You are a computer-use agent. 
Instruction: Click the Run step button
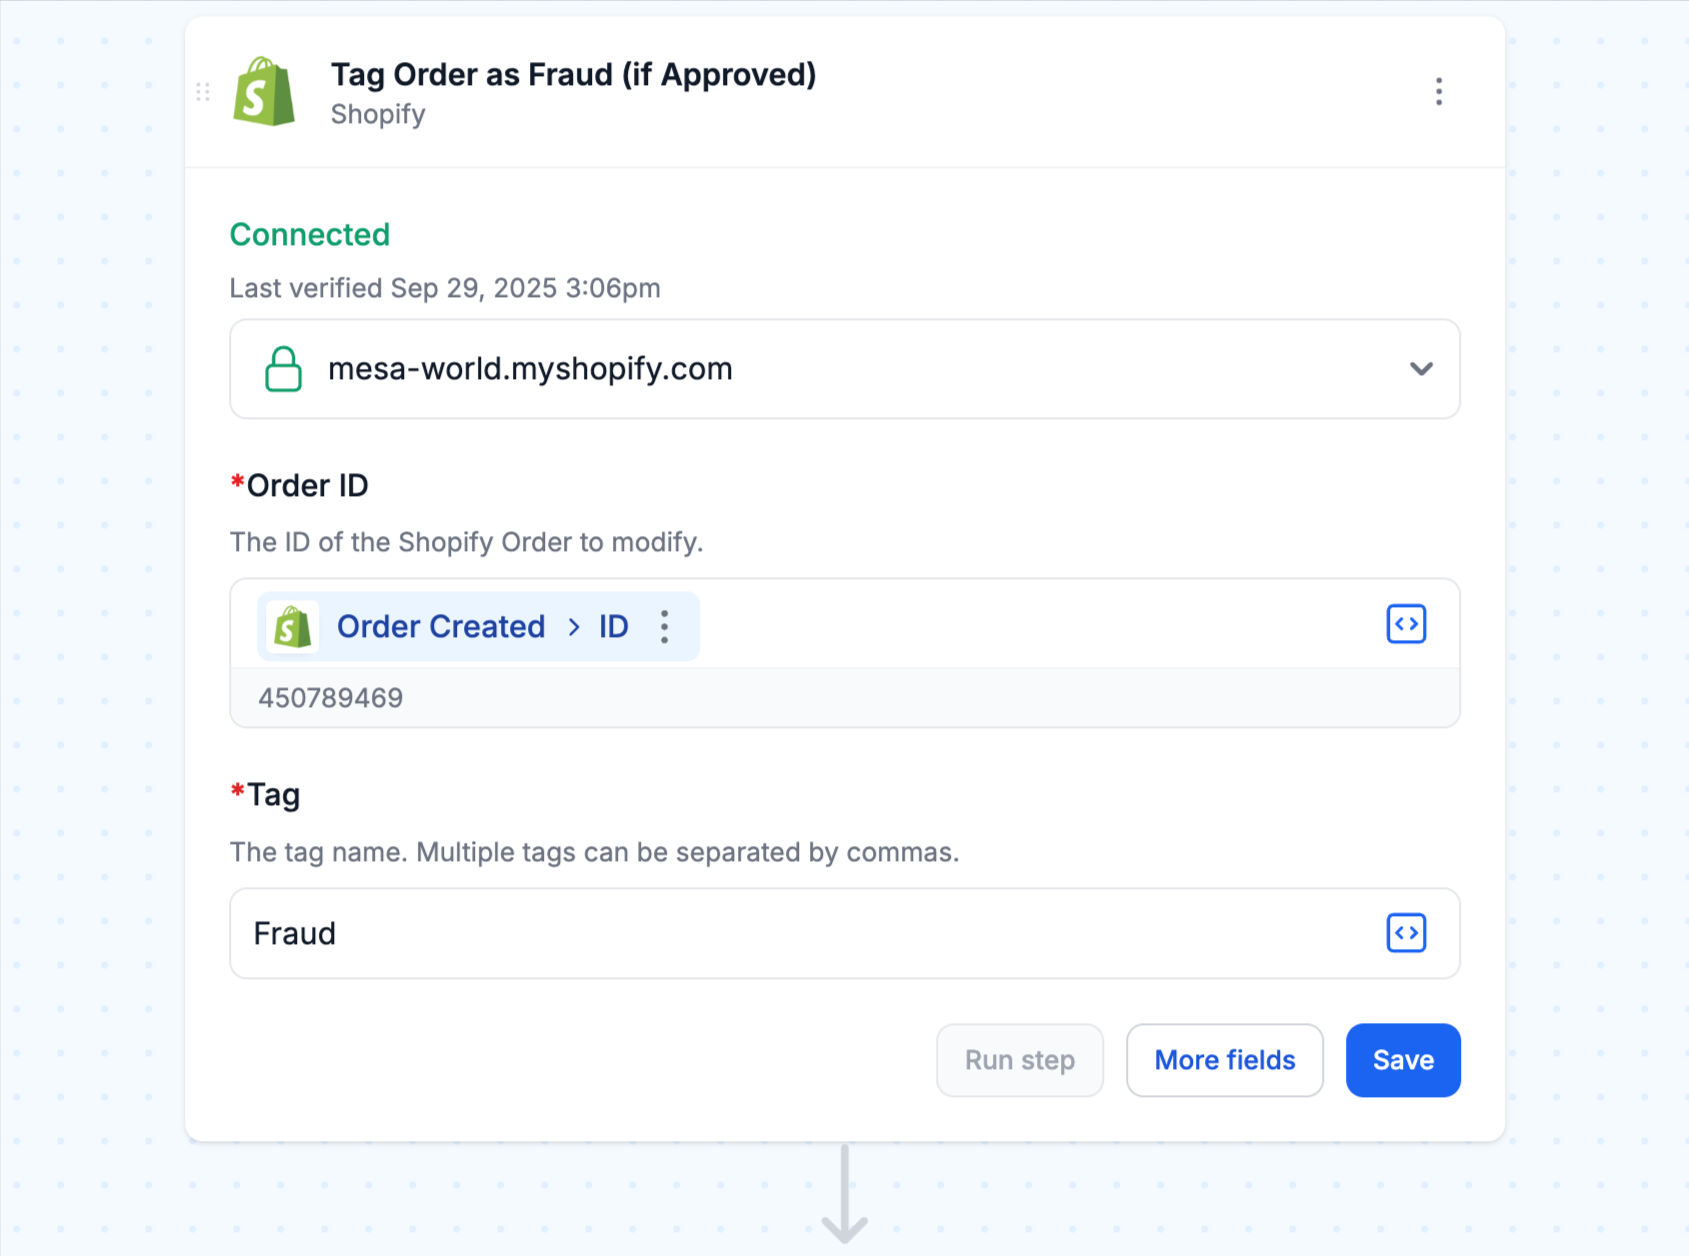point(1020,1060)
